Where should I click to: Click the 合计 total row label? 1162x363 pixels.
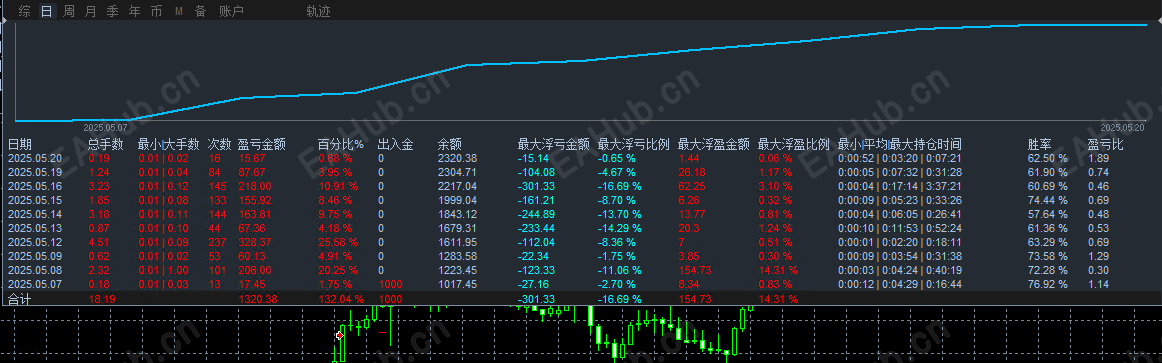click(x=20, y=299)
